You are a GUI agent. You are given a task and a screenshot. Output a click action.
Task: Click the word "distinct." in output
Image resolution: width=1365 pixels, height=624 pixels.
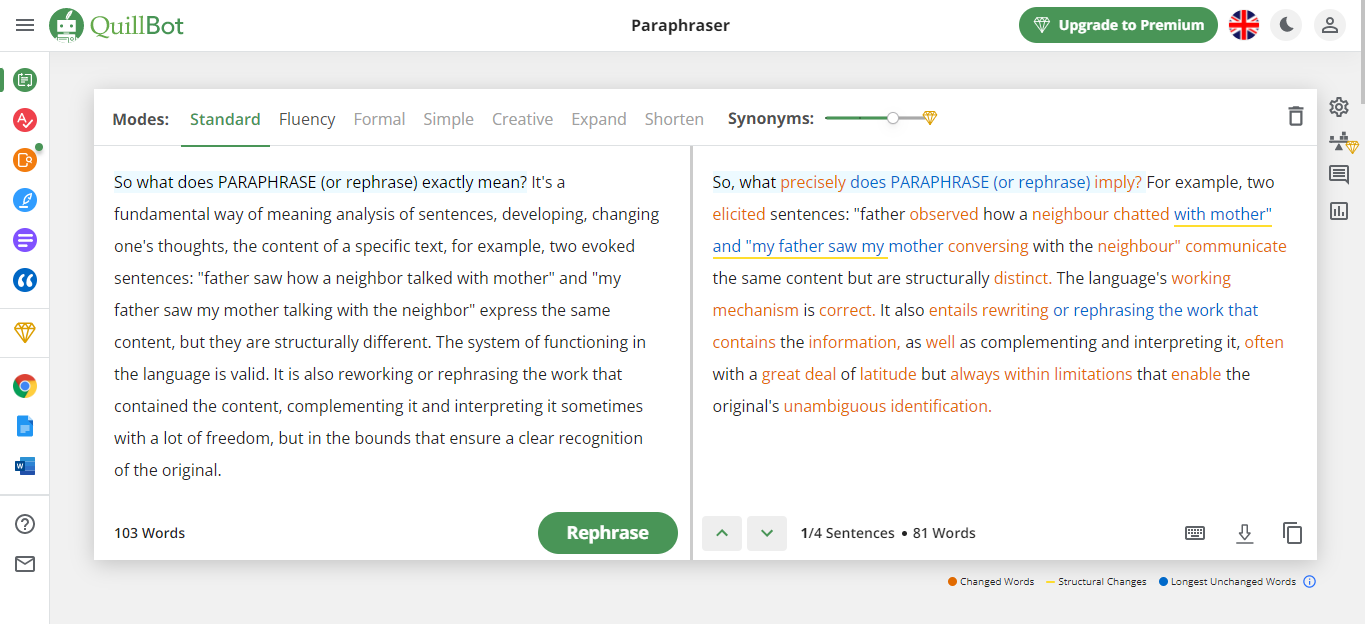pos(1022,278)
